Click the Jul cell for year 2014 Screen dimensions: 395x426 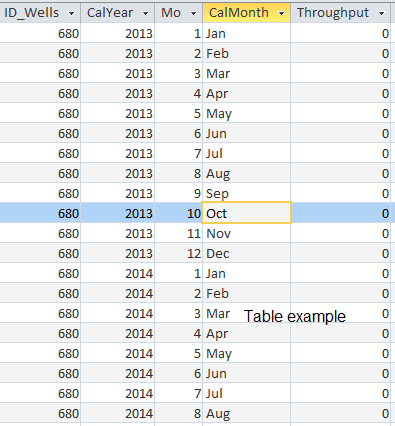pyautogui.click(x=247, y=393)
